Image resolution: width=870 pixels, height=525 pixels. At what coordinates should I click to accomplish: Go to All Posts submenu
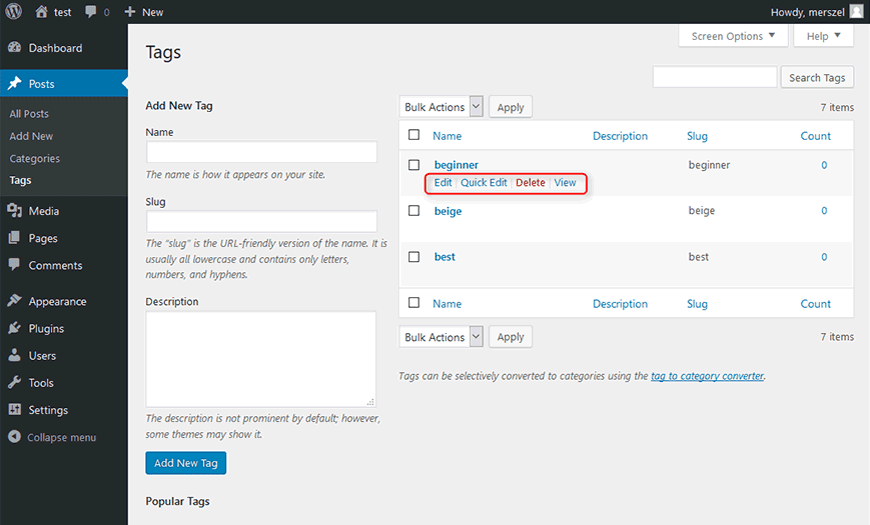point(29,114)
